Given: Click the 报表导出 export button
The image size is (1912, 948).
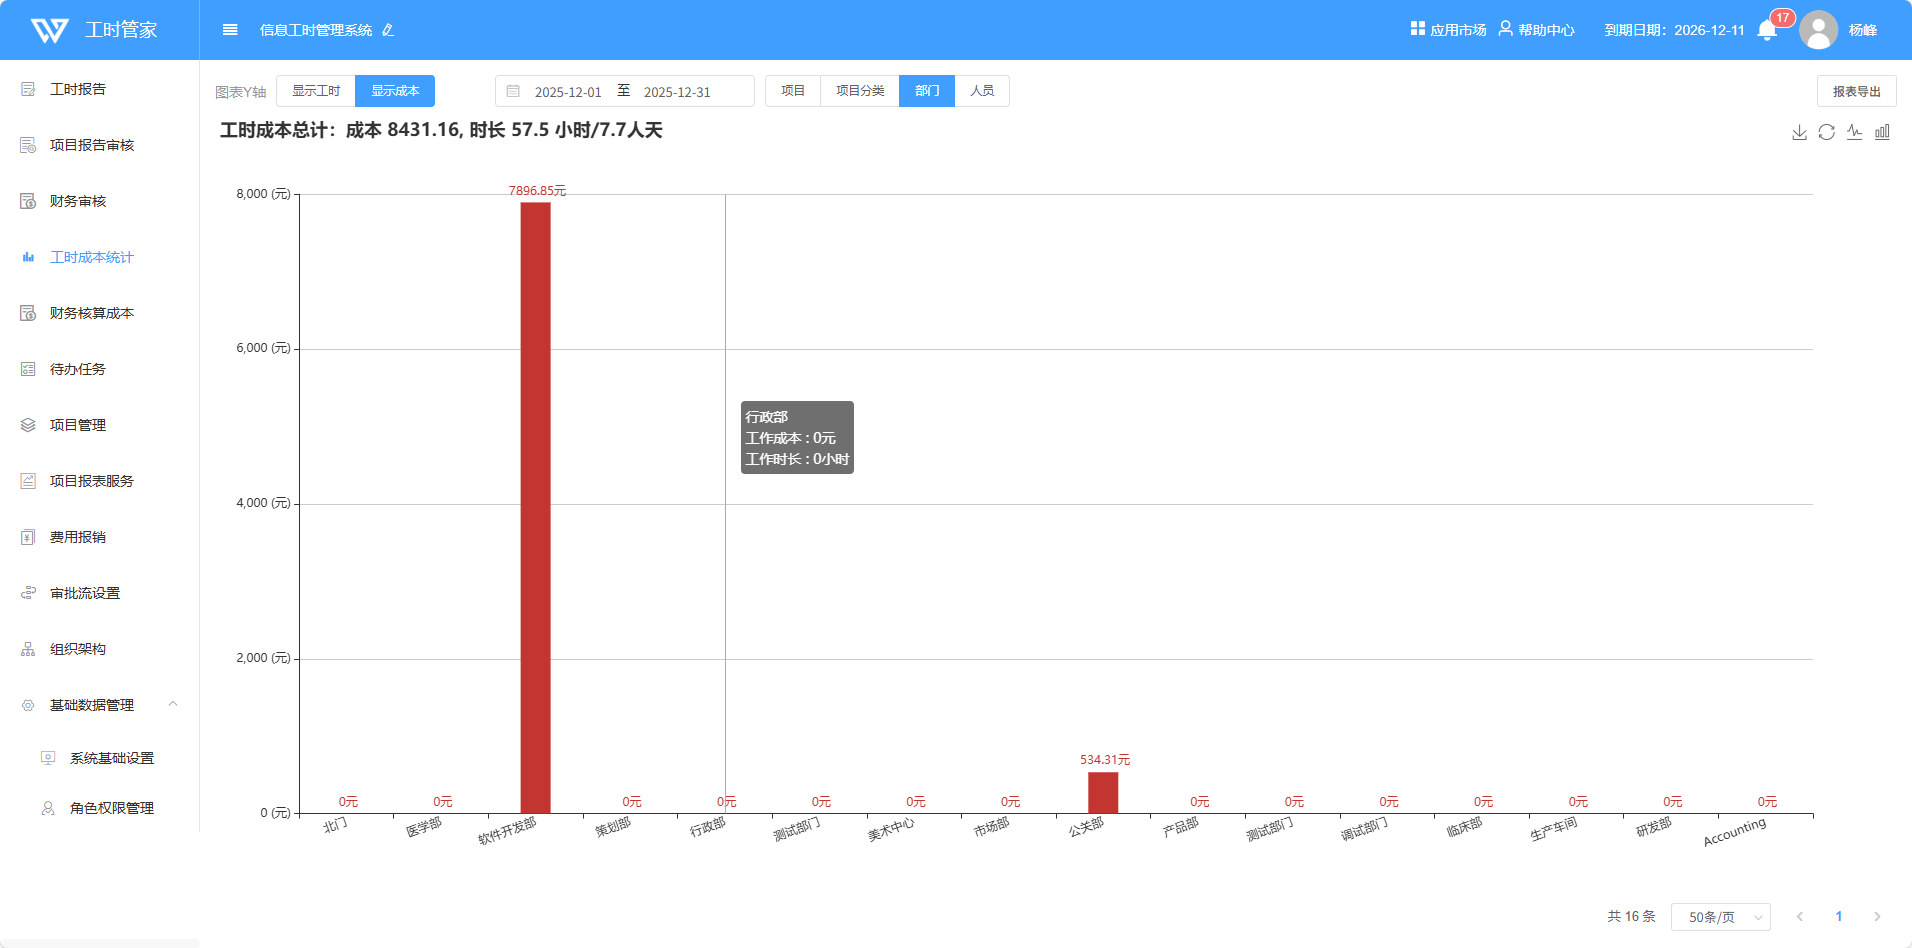Looking at the screenshot, I should click(x=1856, y=91).
